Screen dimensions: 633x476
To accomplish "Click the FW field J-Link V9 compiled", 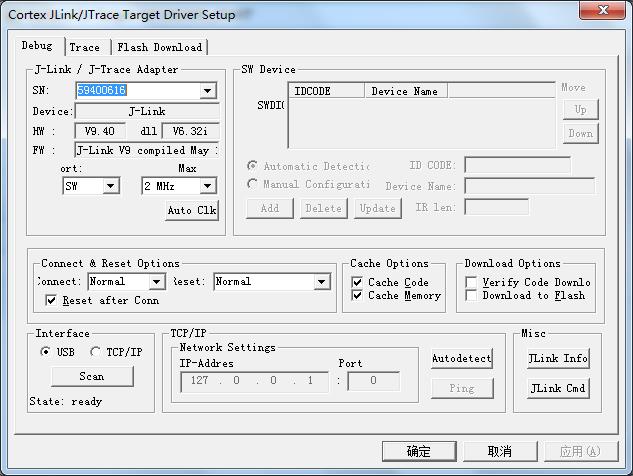I will 147,150.
